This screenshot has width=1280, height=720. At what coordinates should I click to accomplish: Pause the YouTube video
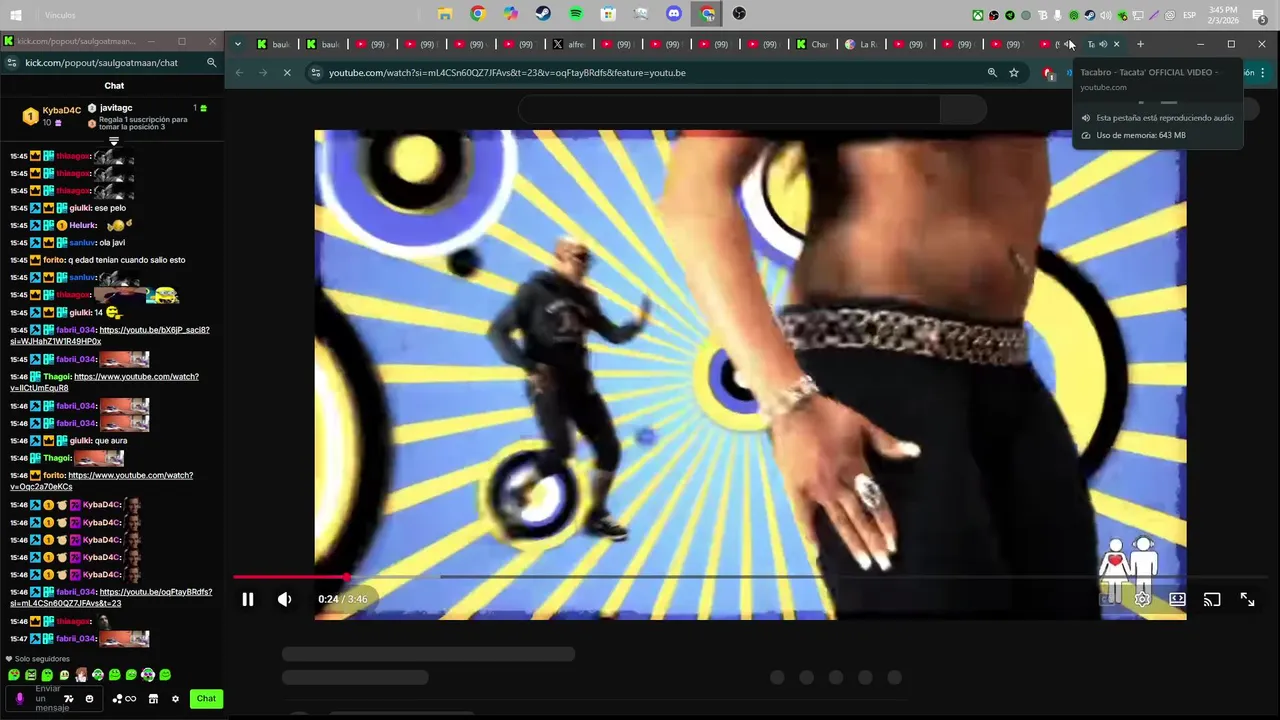[248, 599]
